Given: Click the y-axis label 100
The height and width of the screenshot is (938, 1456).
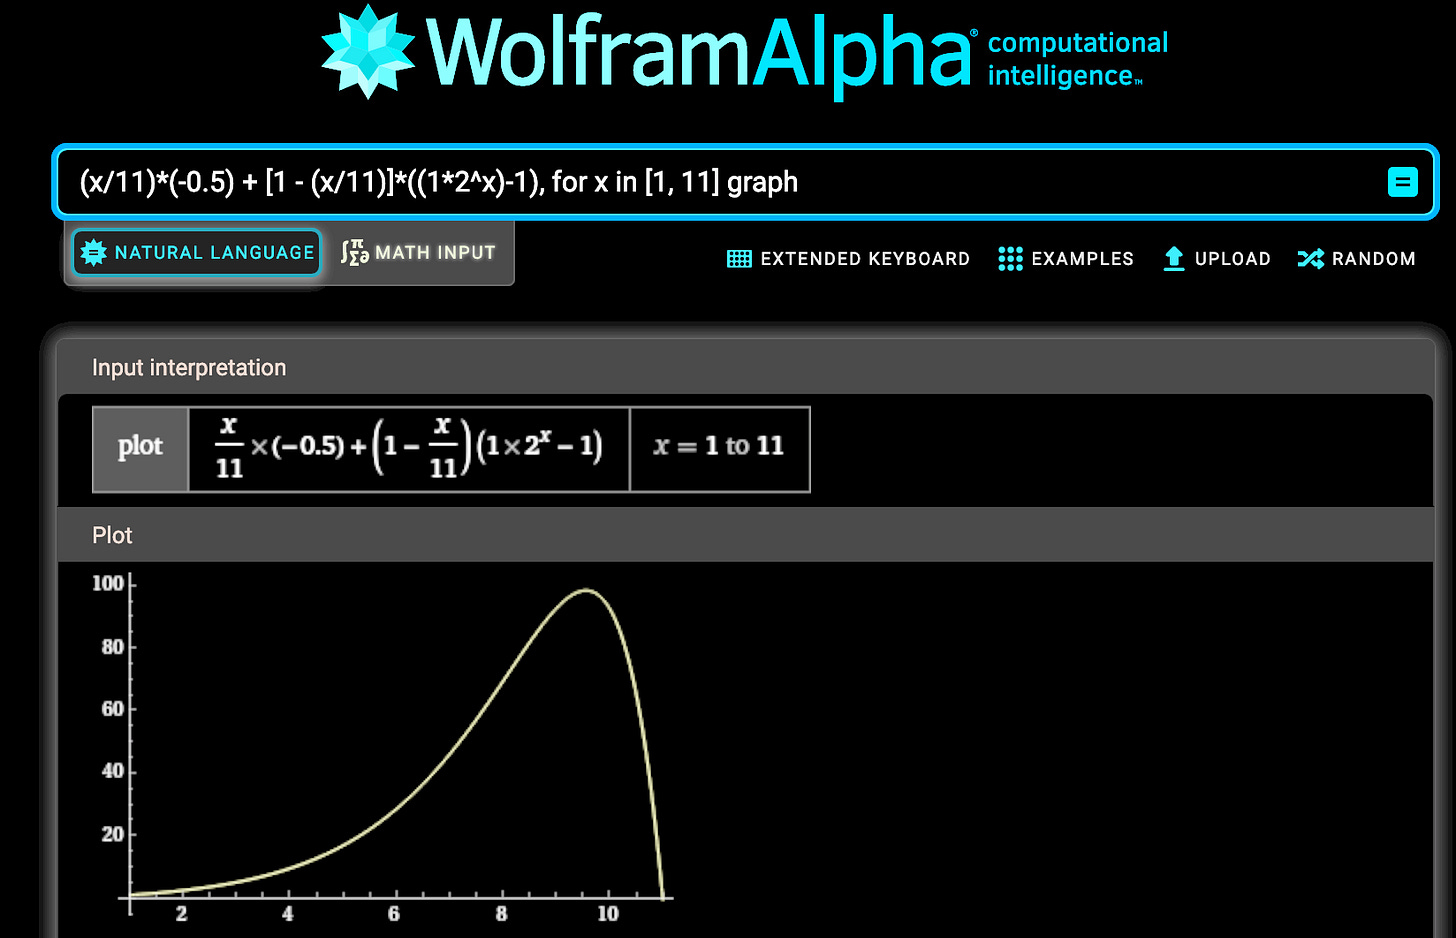Looking at the screenshot, I should click(108, 583).
